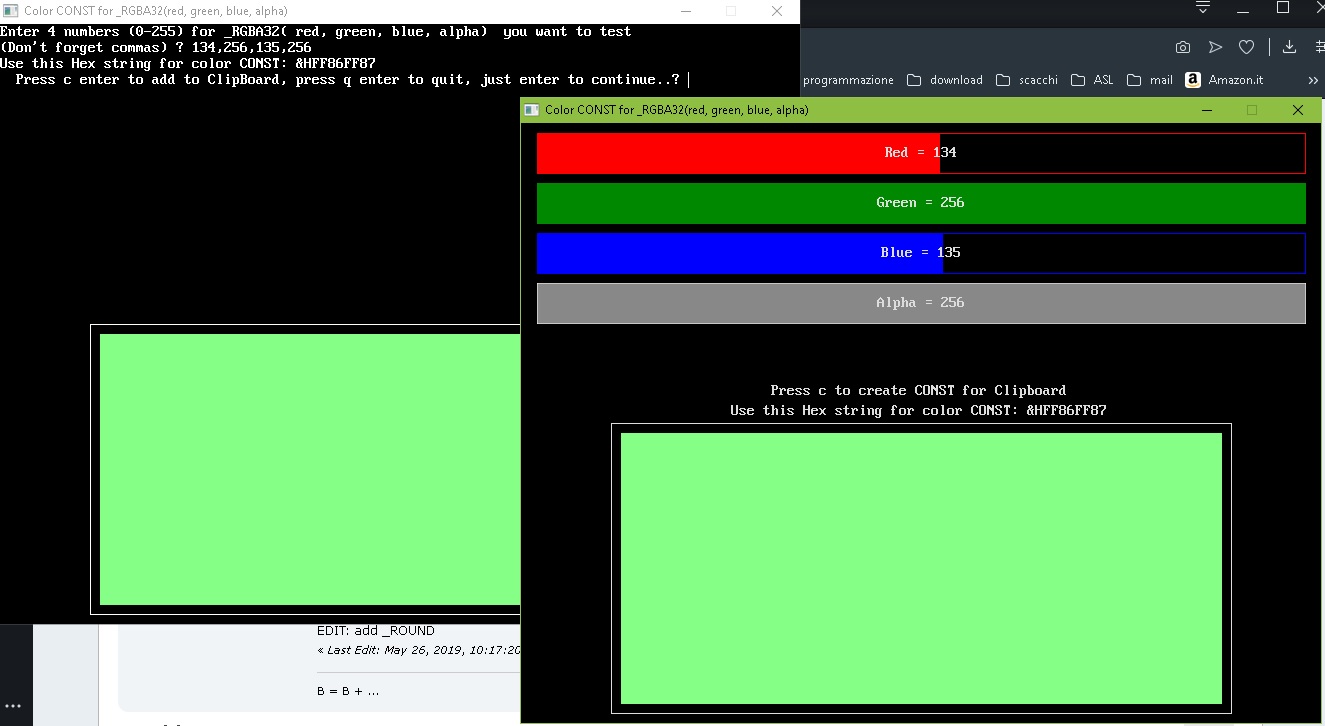Viewport: 1325px width, 726px height.
Task: Click the console window title bar icon
Action: coord(11,11)
